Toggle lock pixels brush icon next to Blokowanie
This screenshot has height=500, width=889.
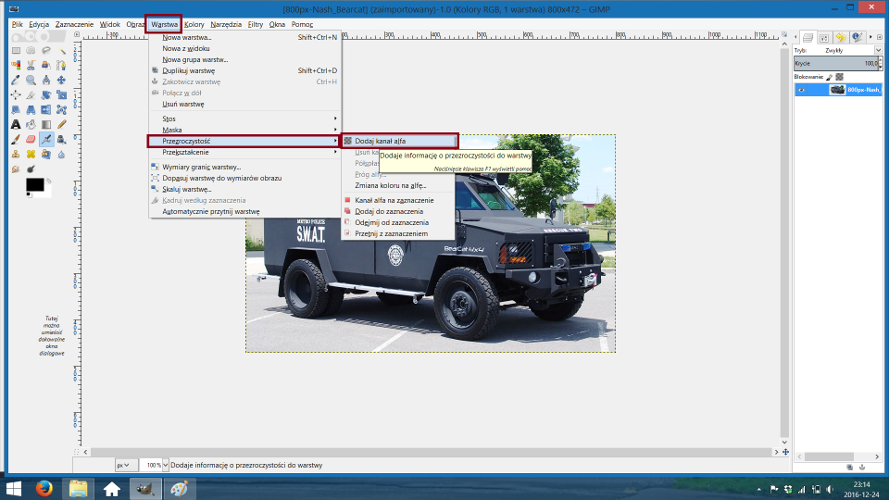829,77
